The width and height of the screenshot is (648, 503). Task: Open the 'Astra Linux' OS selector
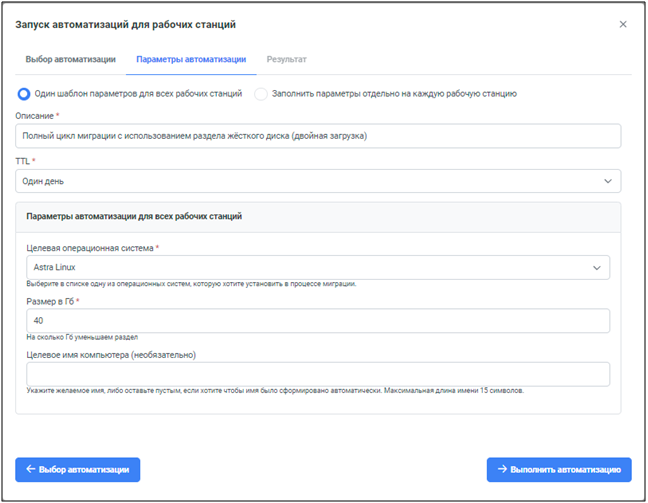point(300,268)
